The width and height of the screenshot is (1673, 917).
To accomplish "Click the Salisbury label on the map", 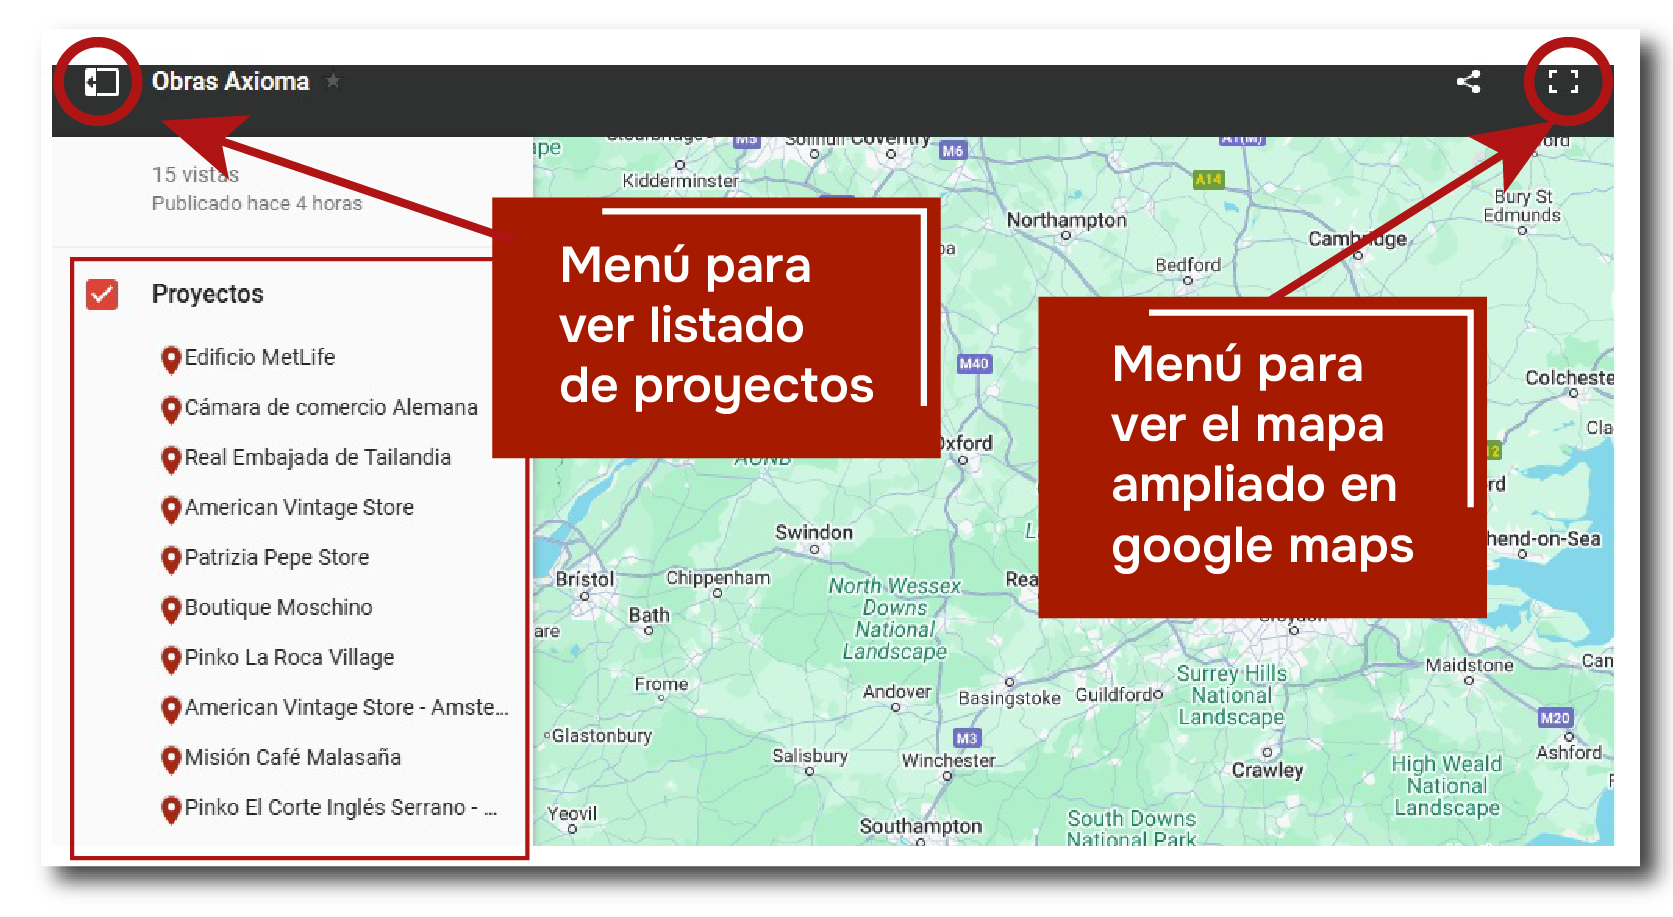I will click(x=810, y=756).
